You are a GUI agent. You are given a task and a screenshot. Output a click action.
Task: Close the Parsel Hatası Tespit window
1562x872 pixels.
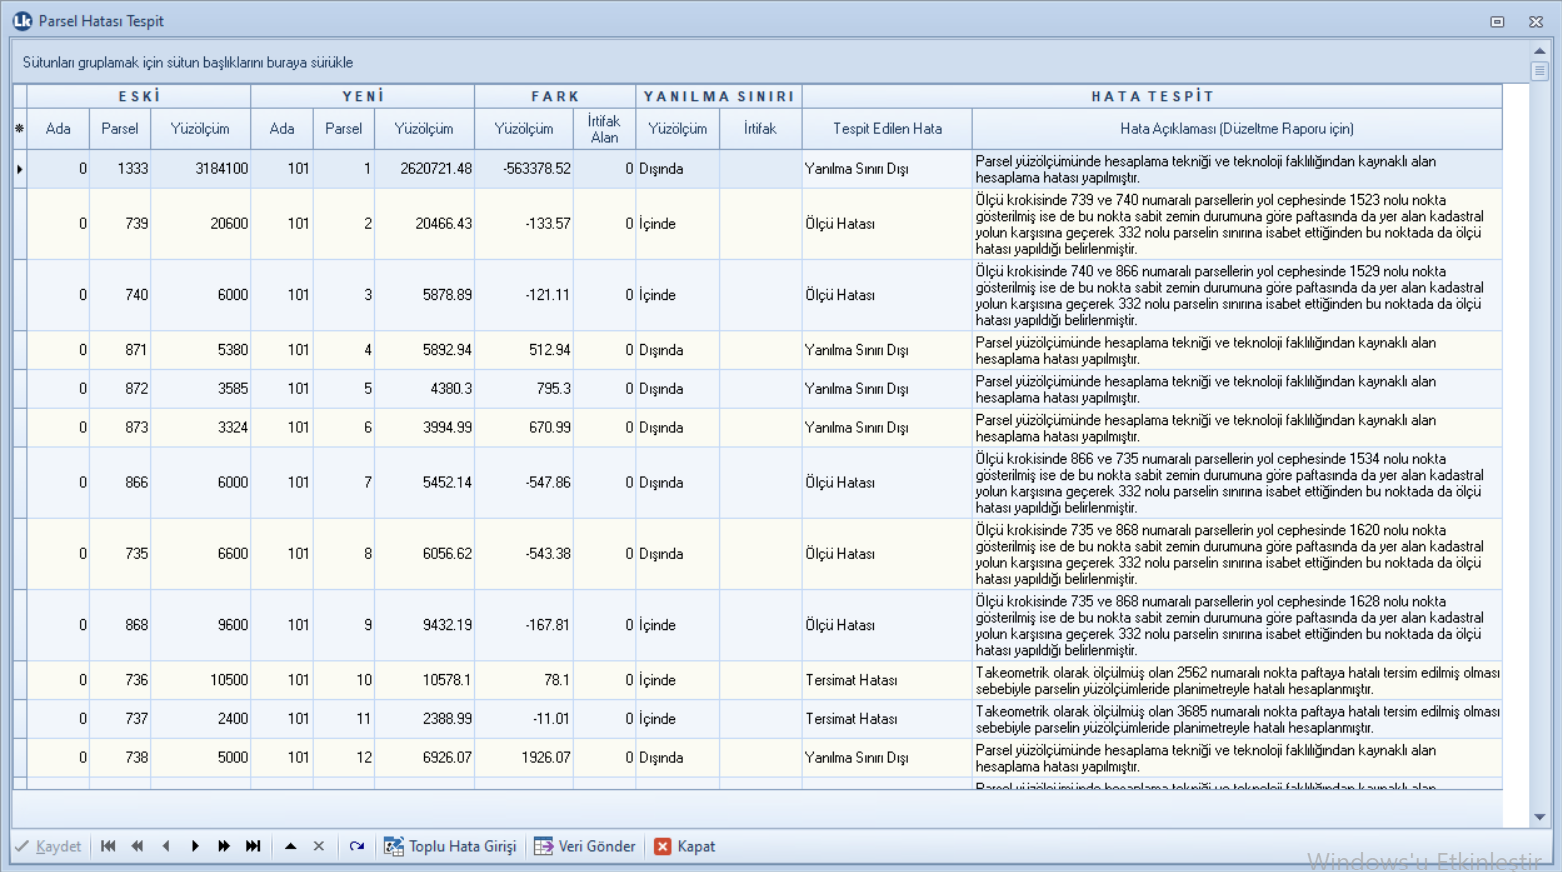pyautogui.click(x=1536, y=21)
